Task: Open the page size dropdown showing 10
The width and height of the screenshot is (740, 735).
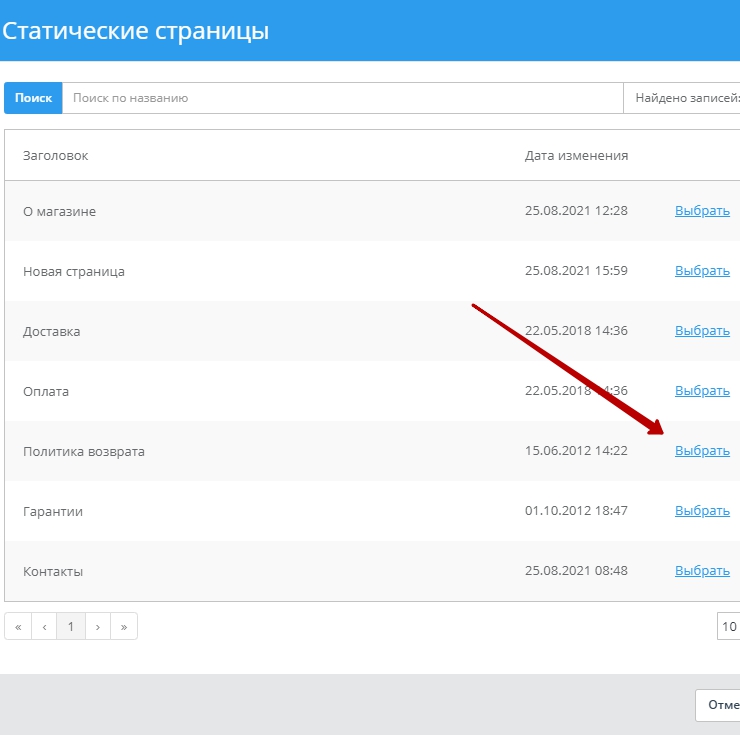Action: tap(729, 627)
